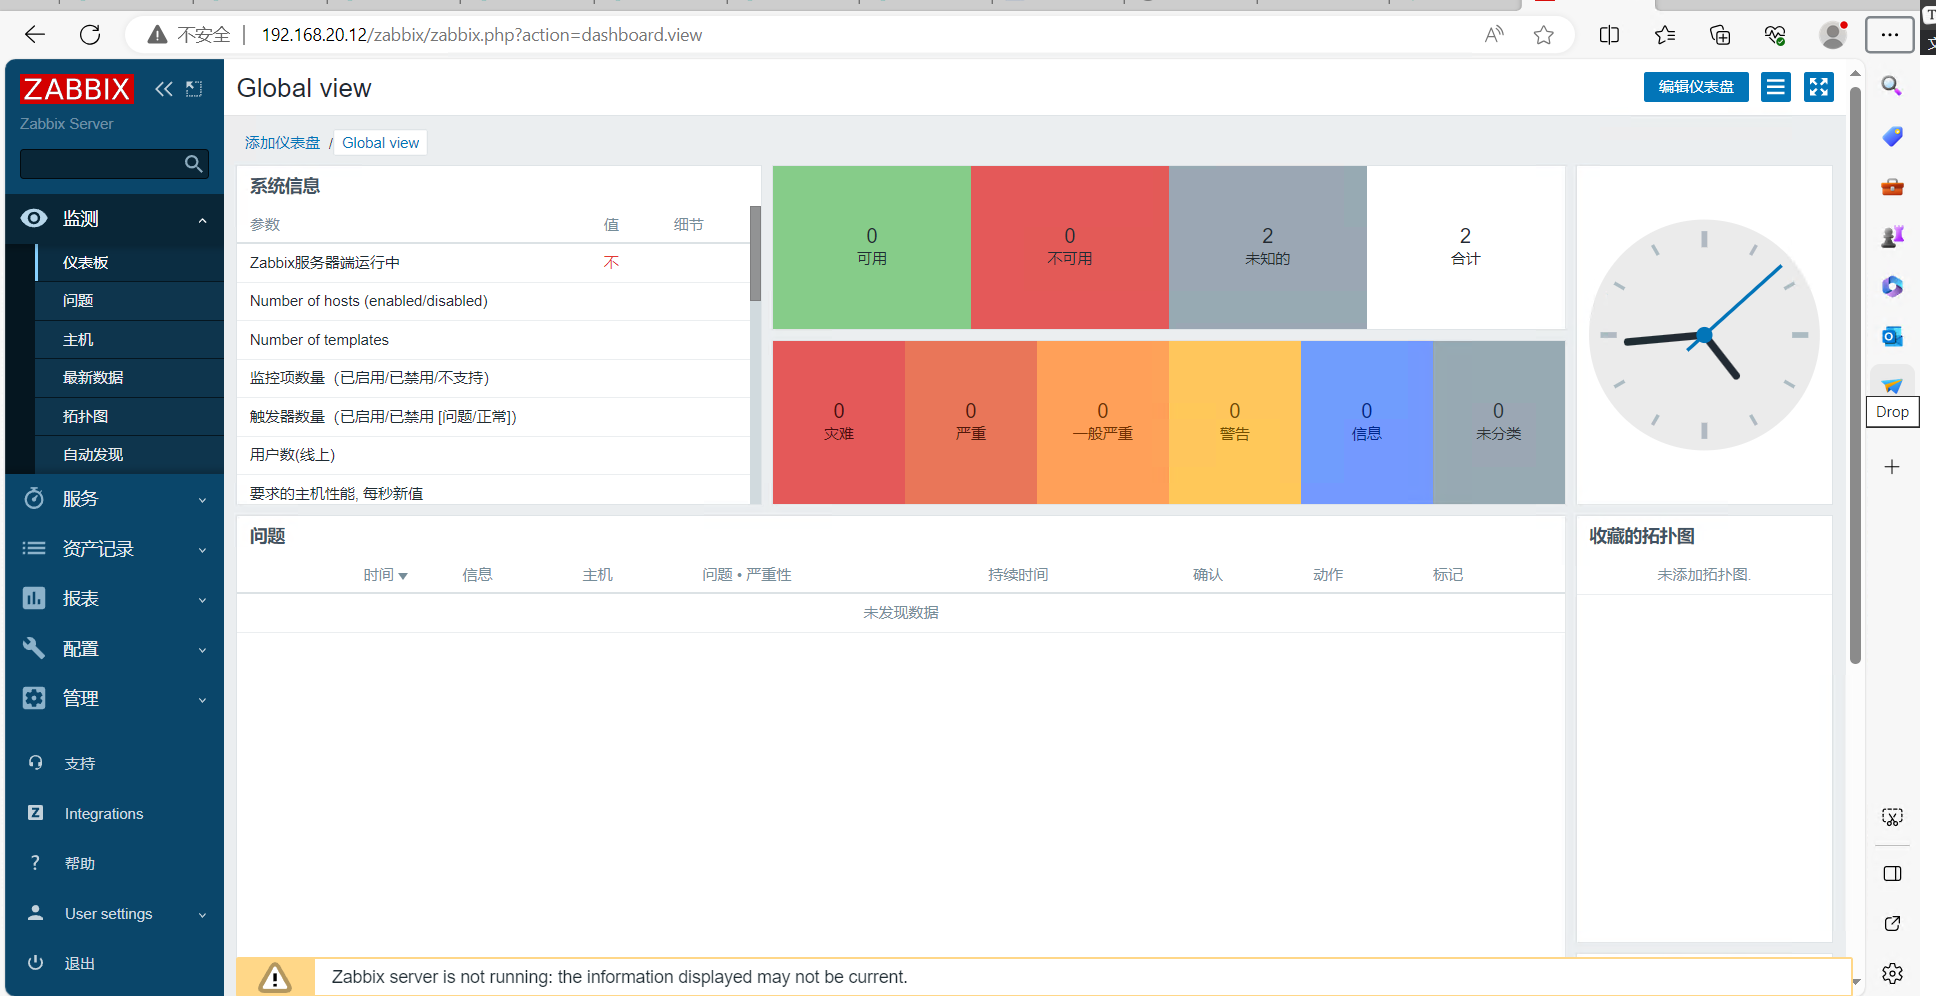Expand the 报表 menu section
Image resolution: width=1936 pixels, height=996 pixels.
(x=203, y=600)
